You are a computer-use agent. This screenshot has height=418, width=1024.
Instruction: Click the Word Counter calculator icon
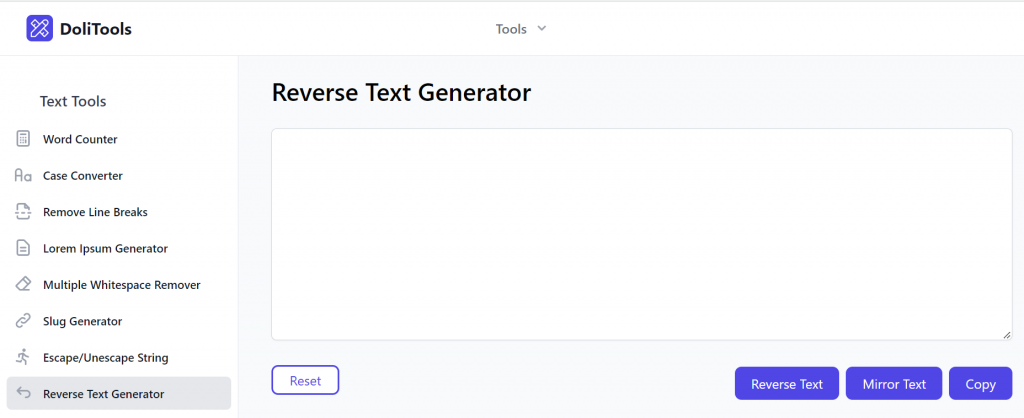point(23,139)
